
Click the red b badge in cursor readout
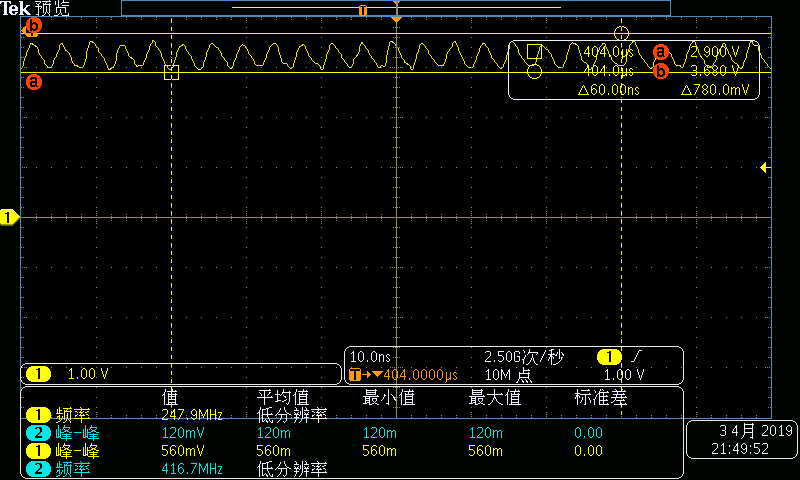click(661, 71)
